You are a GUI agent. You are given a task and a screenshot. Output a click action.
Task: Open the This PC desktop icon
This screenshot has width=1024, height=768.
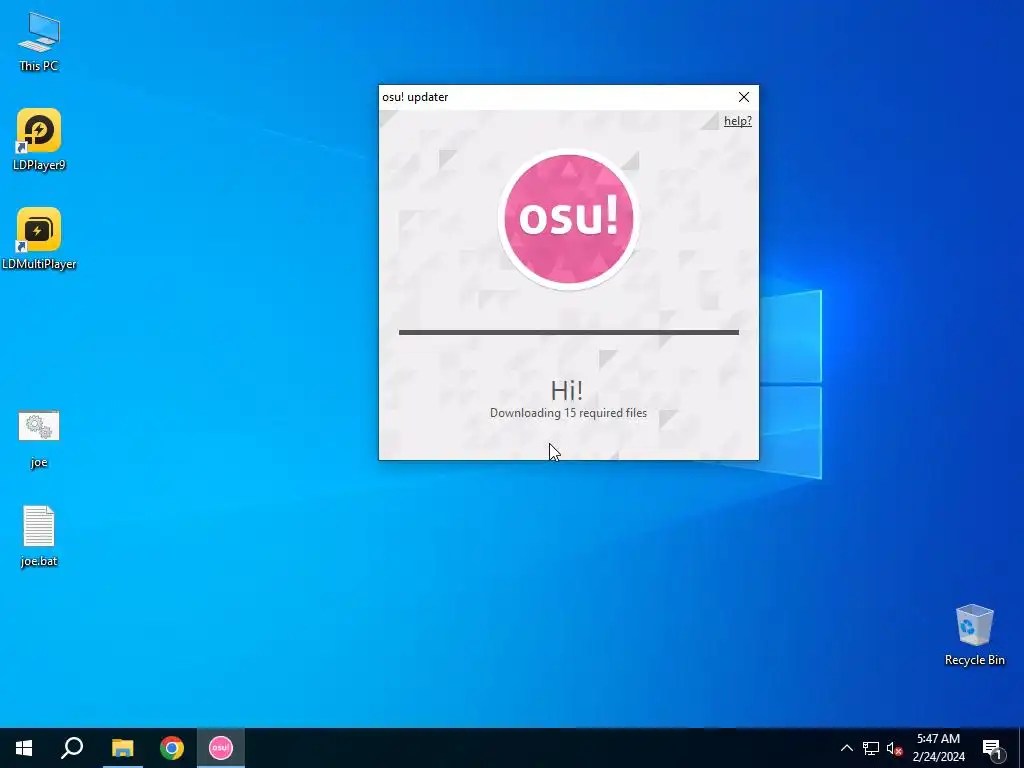pyautogui.click(x=39, y=42)
